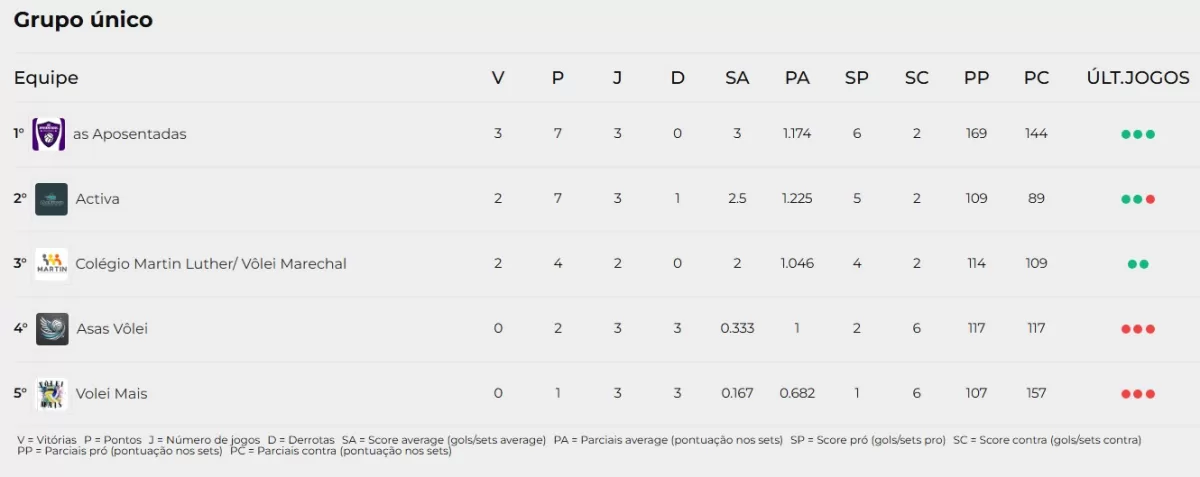Click the Asas Vôlei team logo
The height and width of the screenshot is (477, 1200).
point(52,329)
